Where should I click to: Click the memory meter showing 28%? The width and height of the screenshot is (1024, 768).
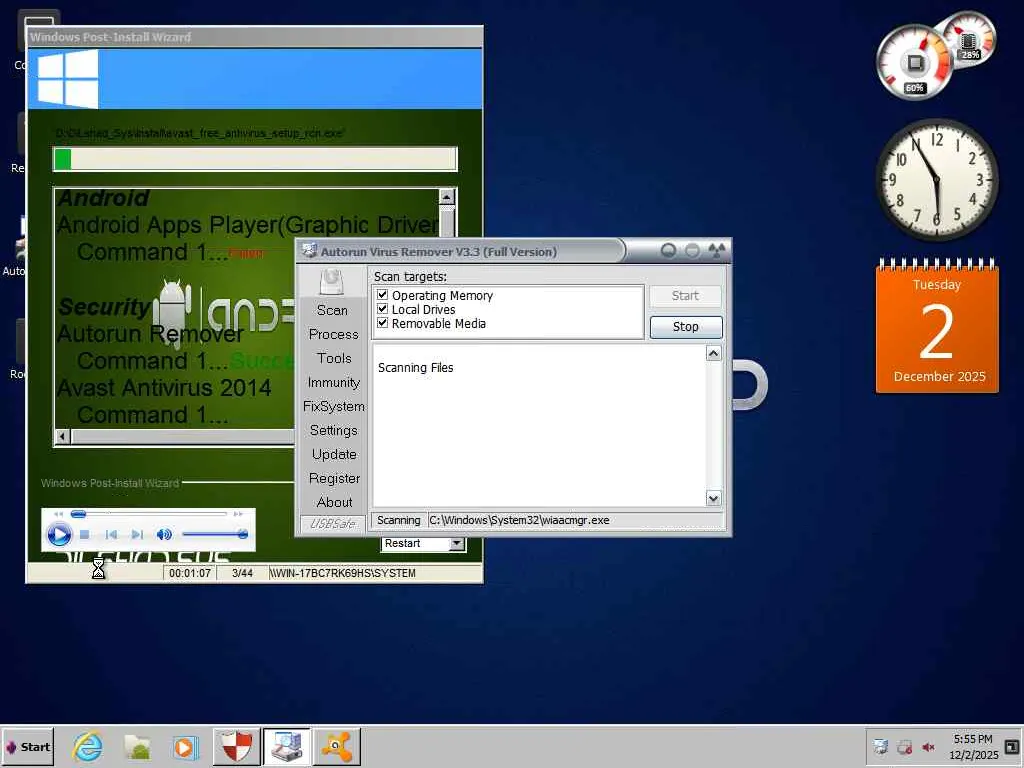click(968, 40)
